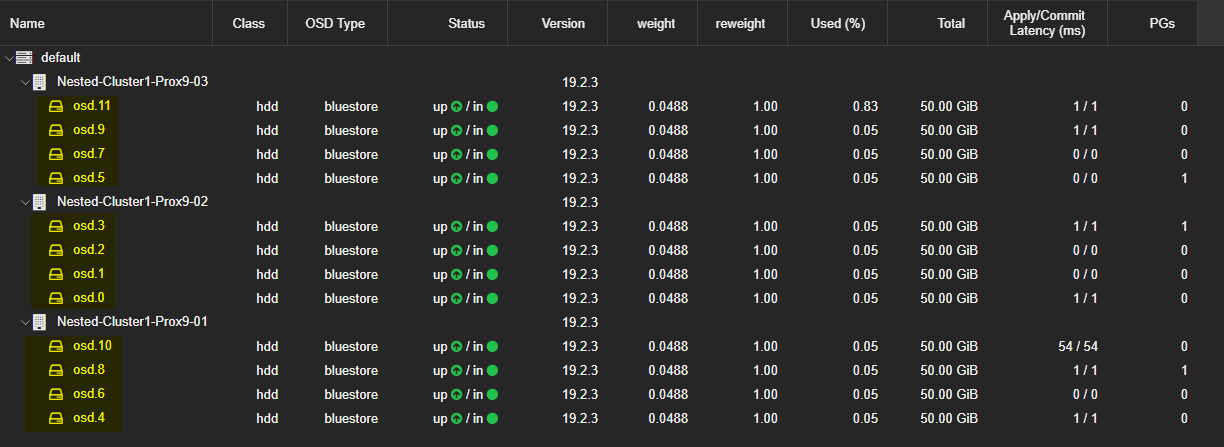Sort by the Name column header
The height and width of the screenshot is (447, 1224).
click(x=106, y=23)
